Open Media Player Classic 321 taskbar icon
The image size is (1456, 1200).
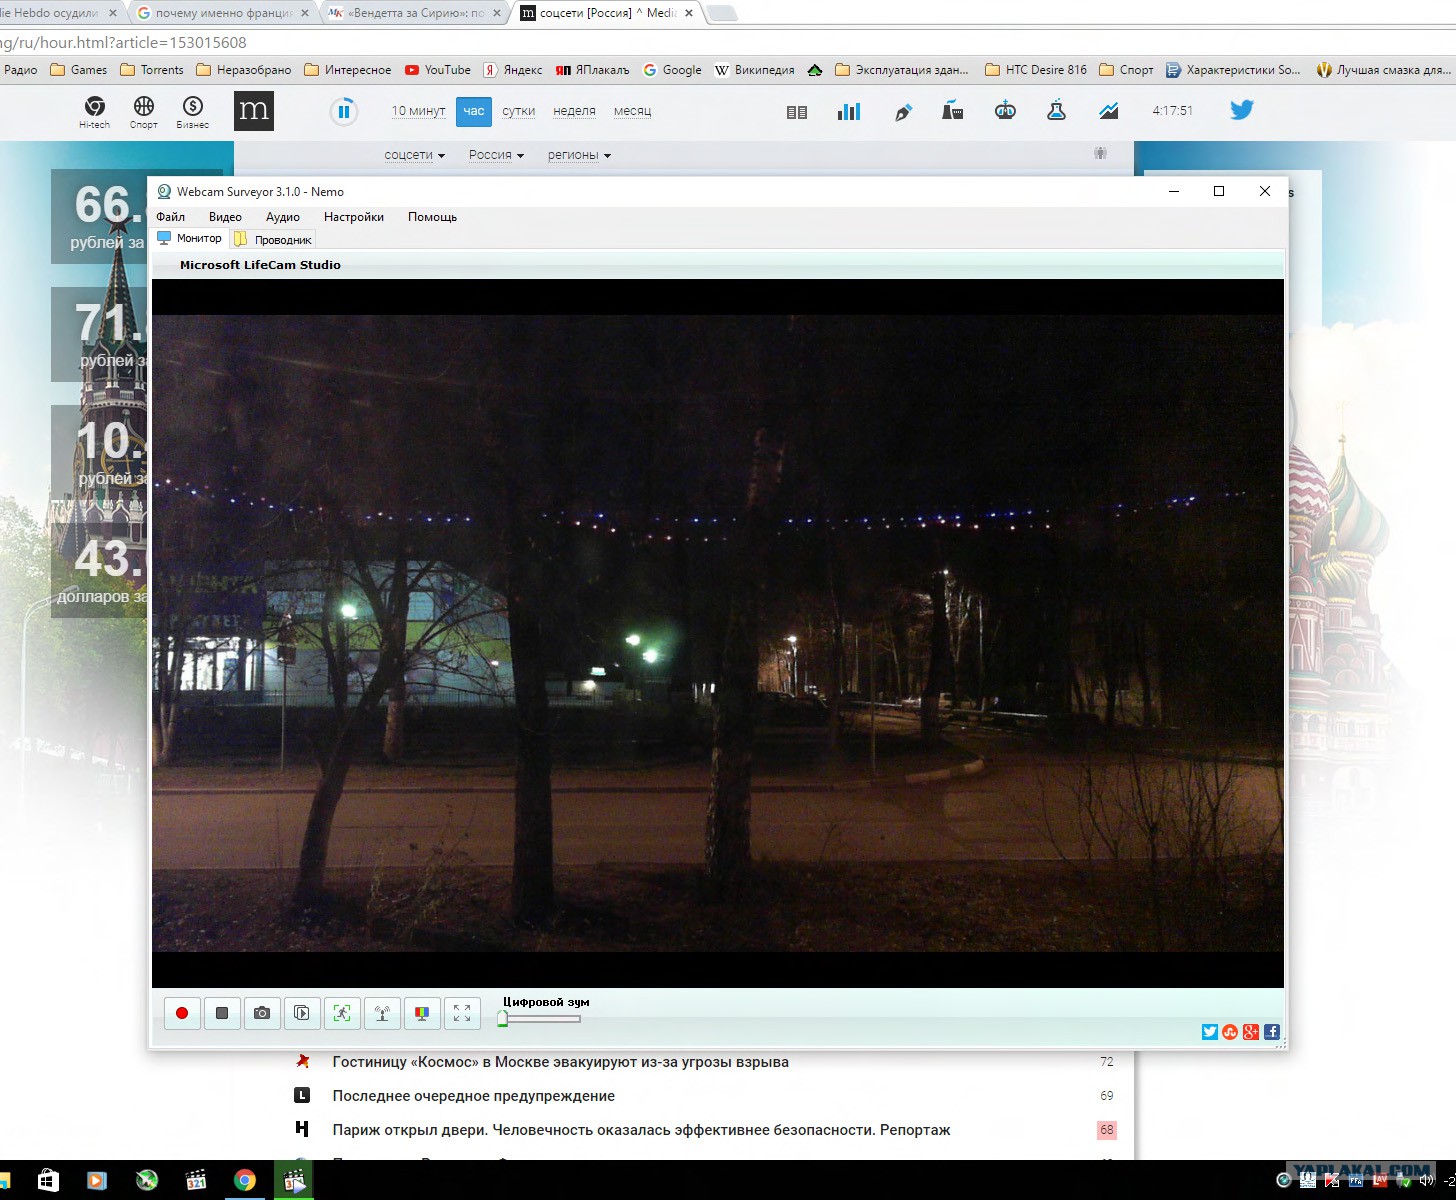196,1180
